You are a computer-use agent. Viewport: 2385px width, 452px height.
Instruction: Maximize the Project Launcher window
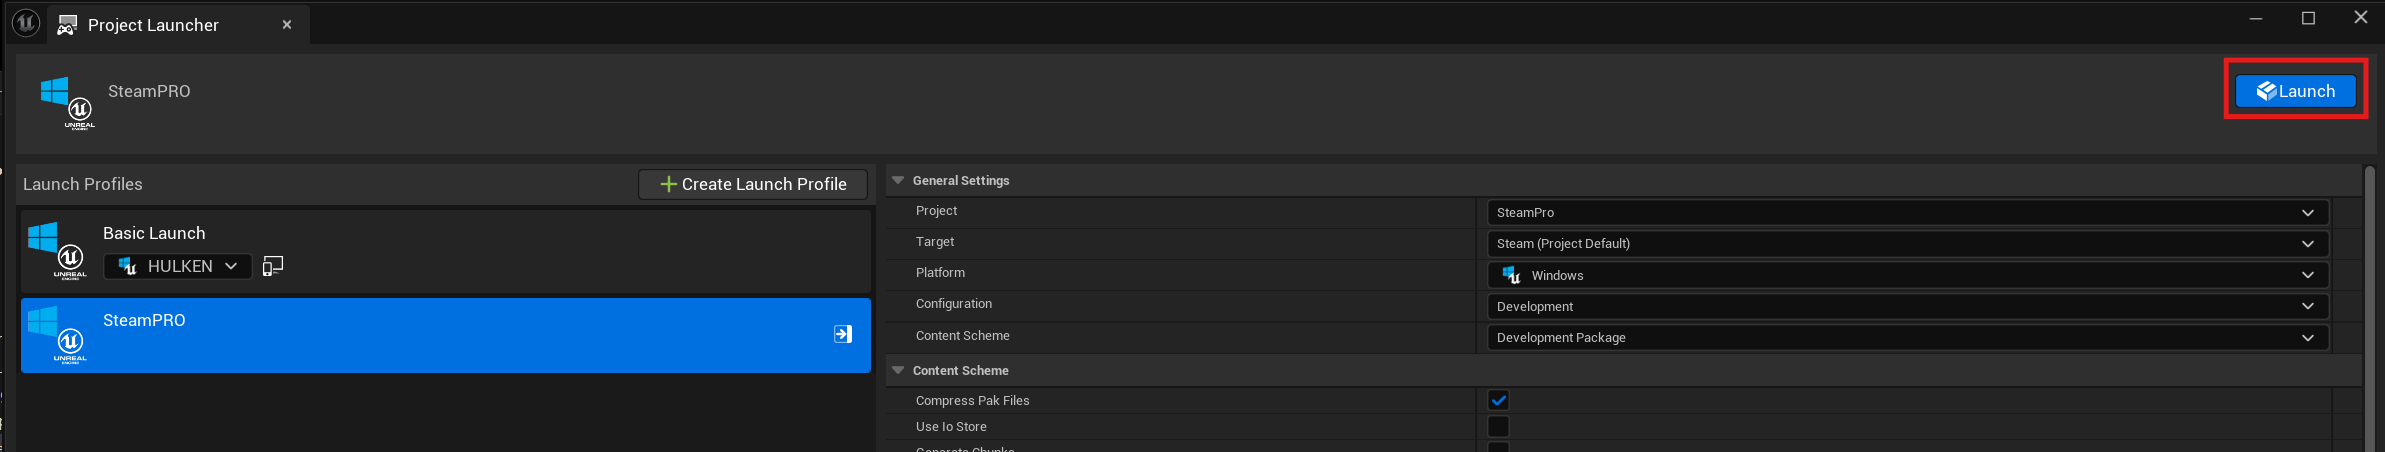point(2308,18)
